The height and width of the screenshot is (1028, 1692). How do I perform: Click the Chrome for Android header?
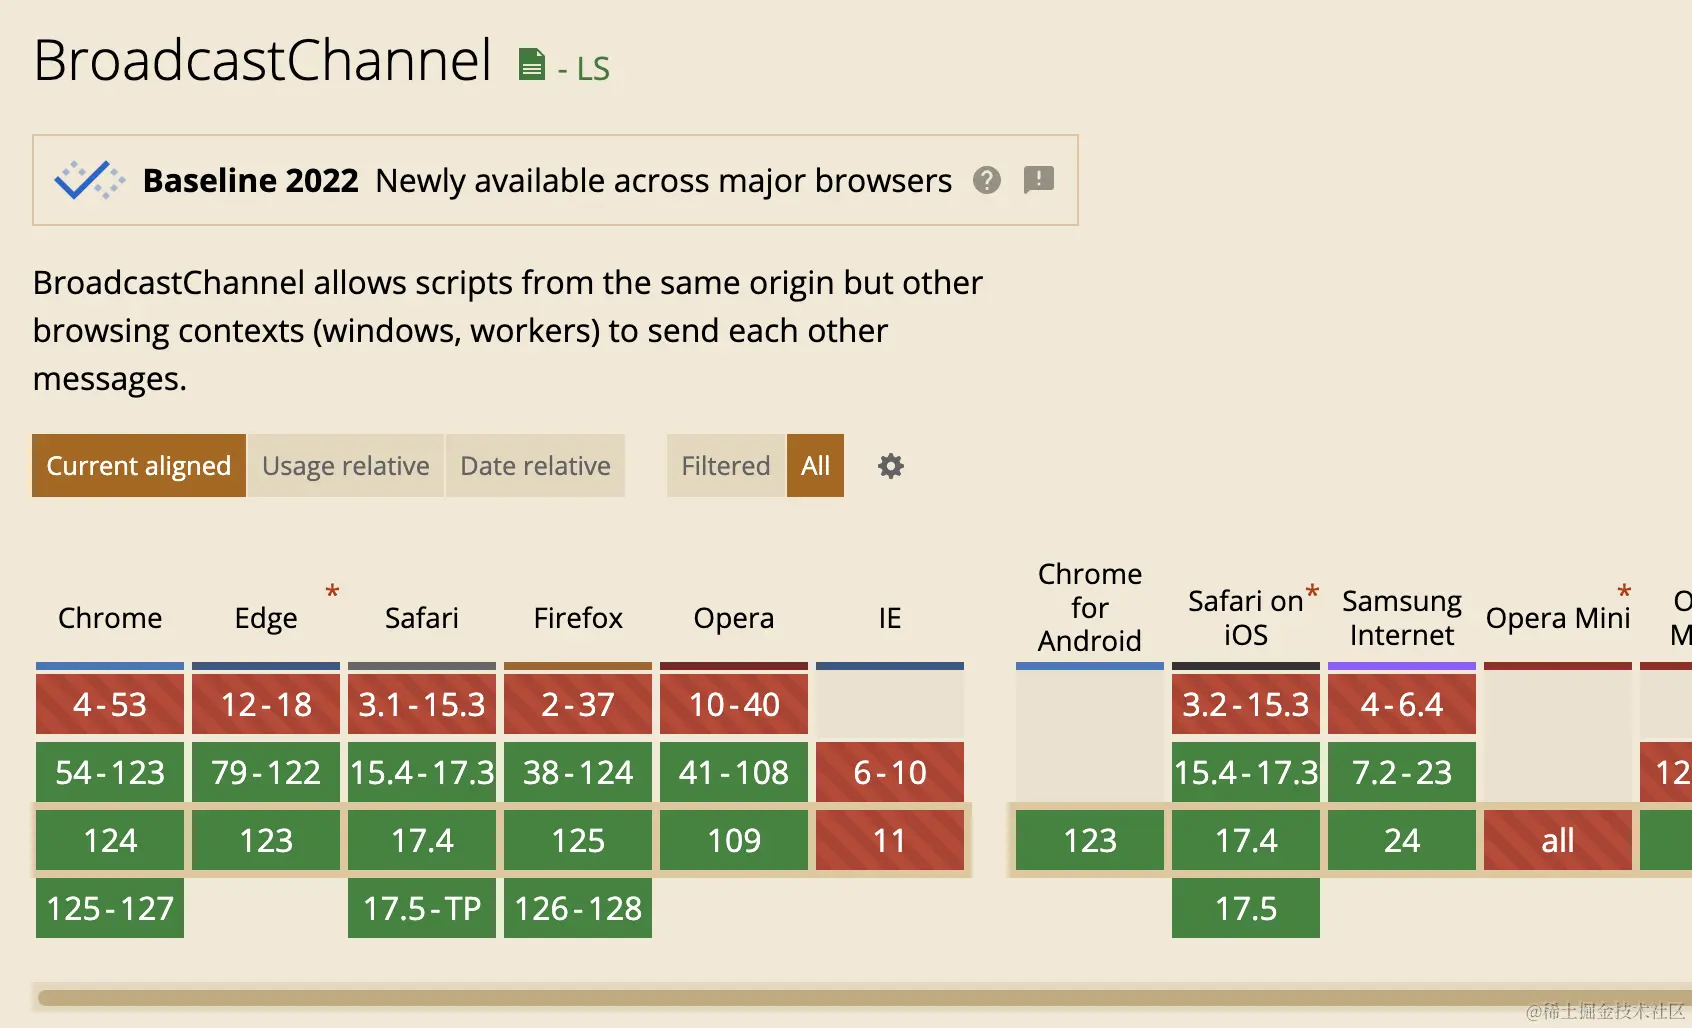[x=1090, y=607]
